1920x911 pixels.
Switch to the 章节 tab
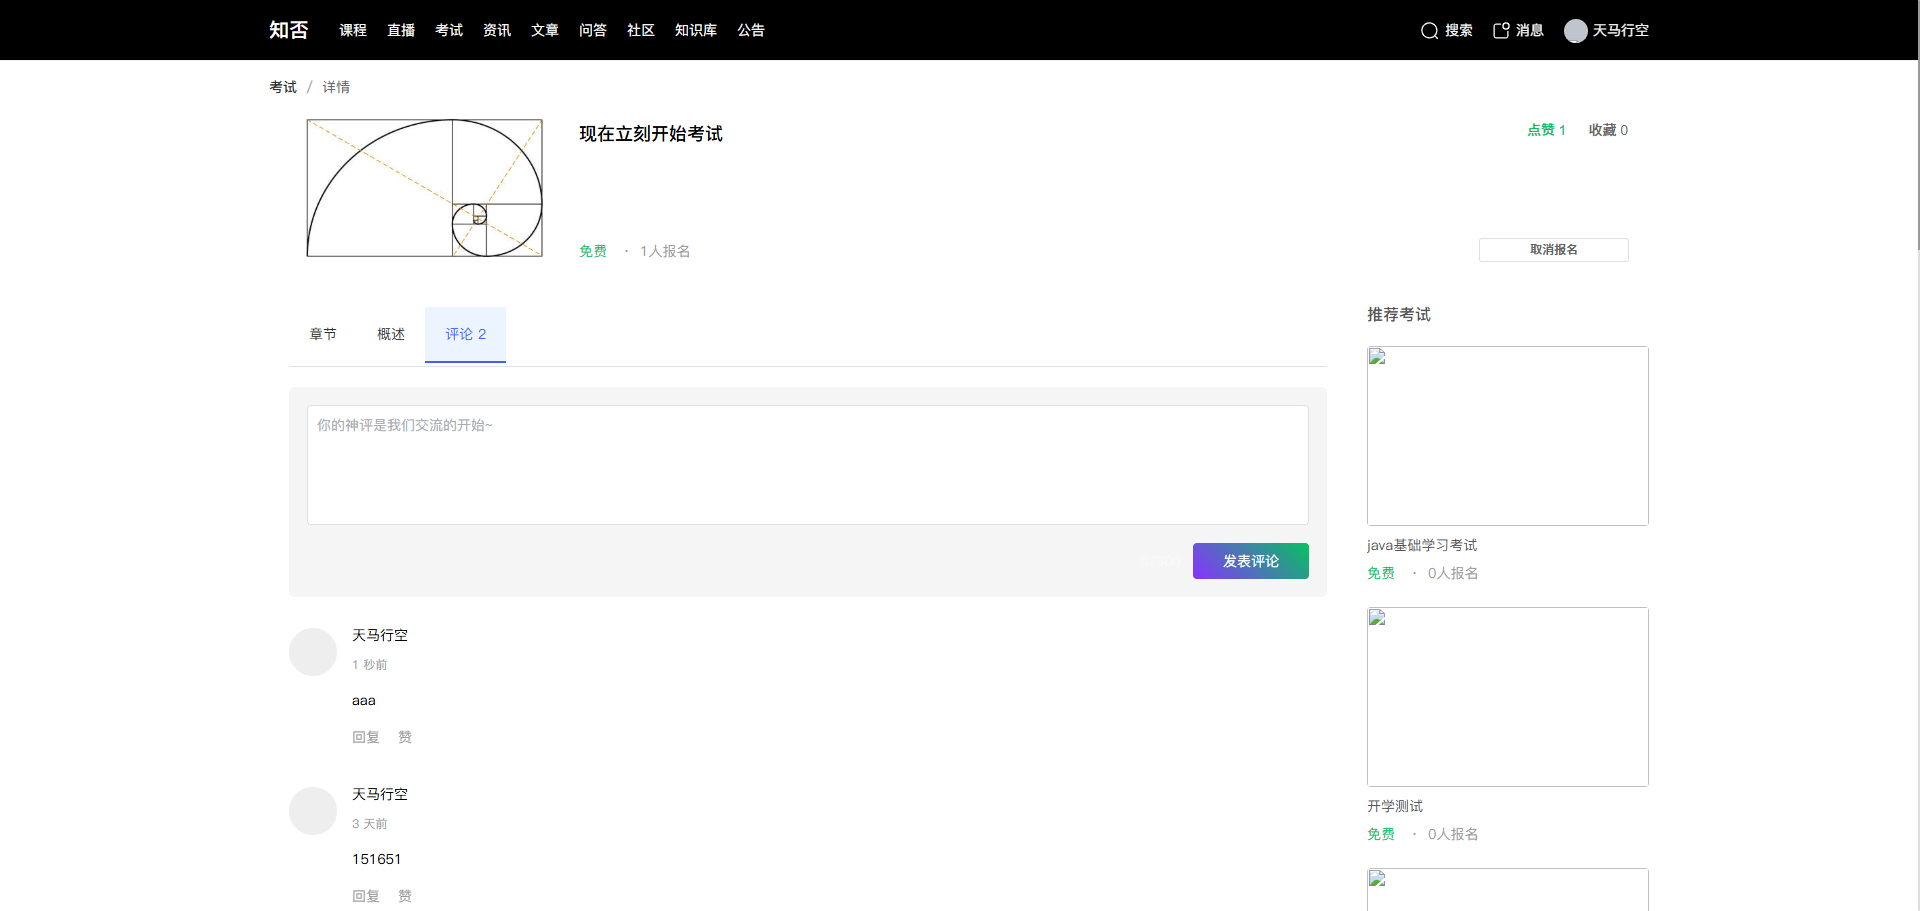click(x=323, y=334)
